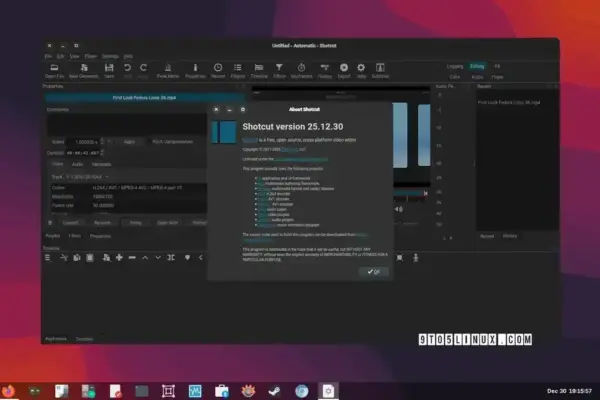Click the Split at playhead icon
The image size is (600, 400).
(x=171, y=258)
